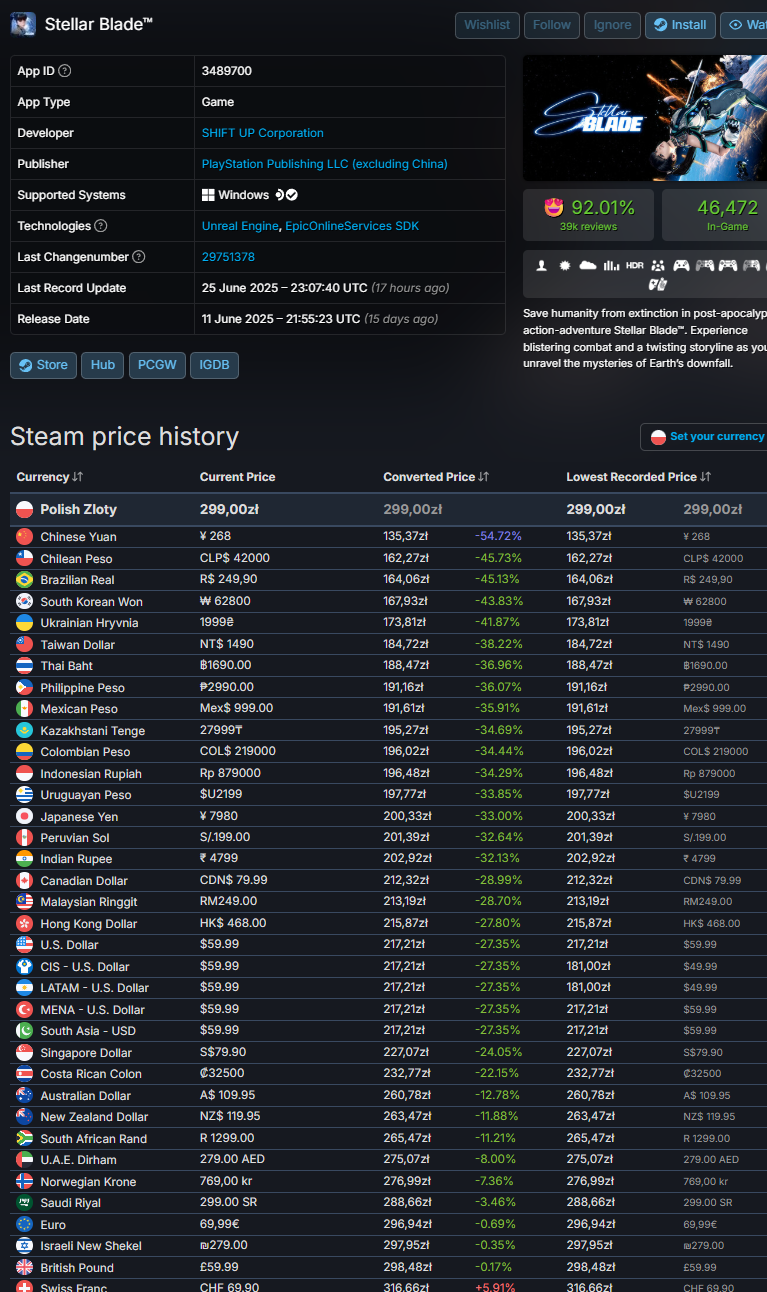Click the 92.01% review score box

point(588,215)
